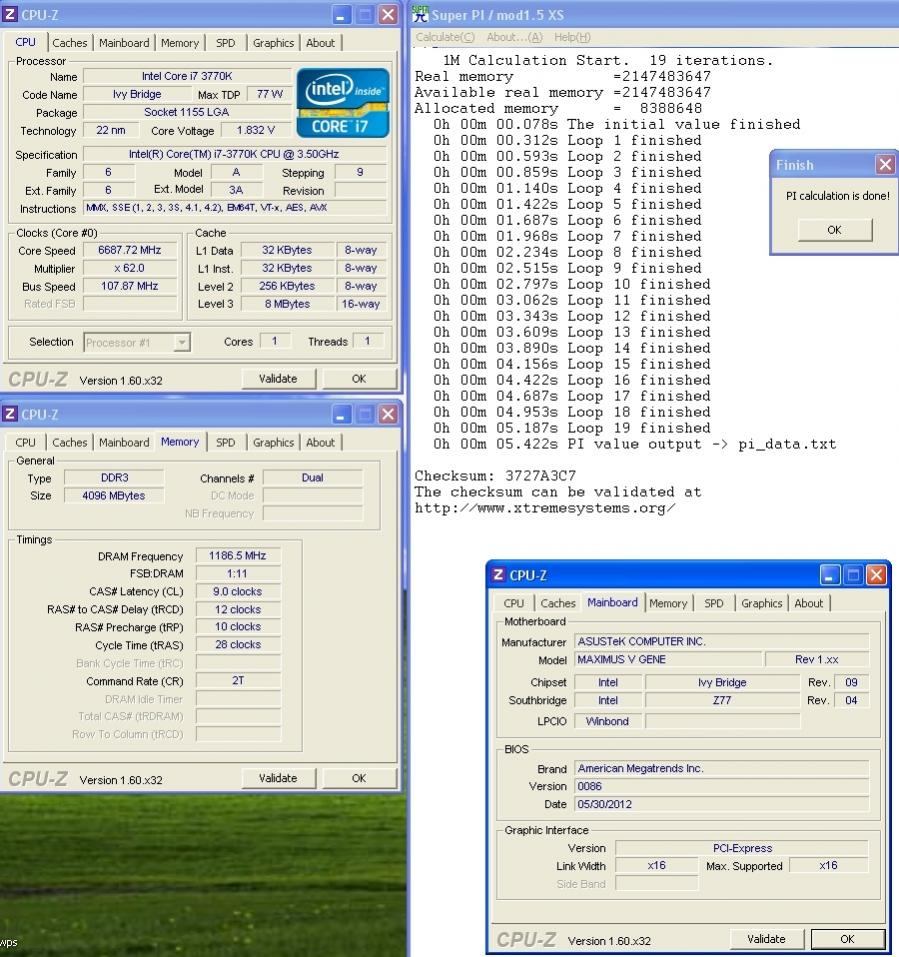899x957 pixels.
Task: Click the motherboard Model MAXIMUS V GENE field
Action: tap(669, 659)
